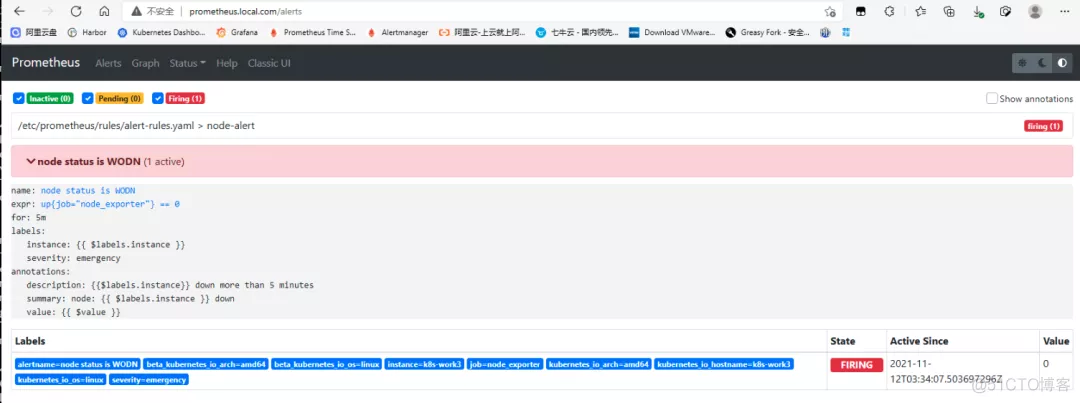Image resolution: width=1080 pixels, height=403 pixels.
Task: Open the Help nav item
Action: [x=227, y=63]
